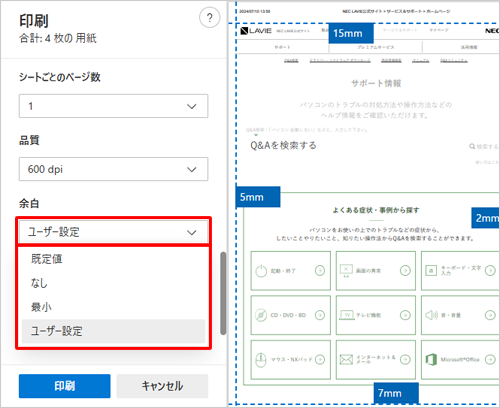The image size is (500, 408).
Task: Click the 音・音量 speaker icon
Action: [x=431, y=315]
